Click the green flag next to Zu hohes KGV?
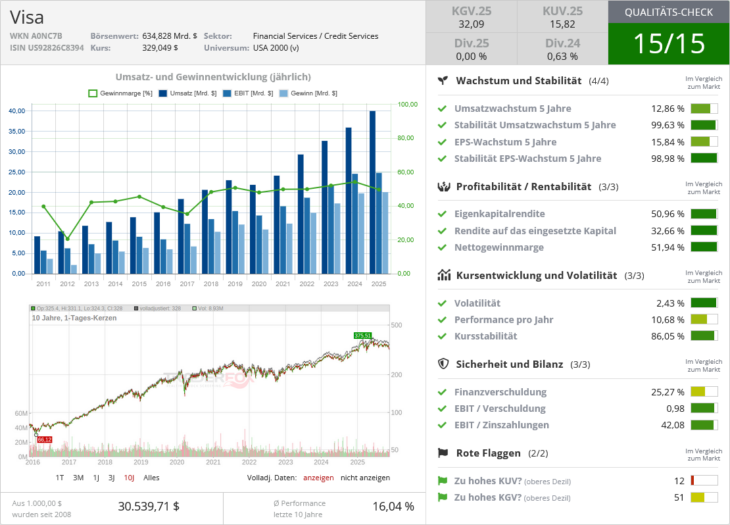The image size is (730, 525). [443, 497]
